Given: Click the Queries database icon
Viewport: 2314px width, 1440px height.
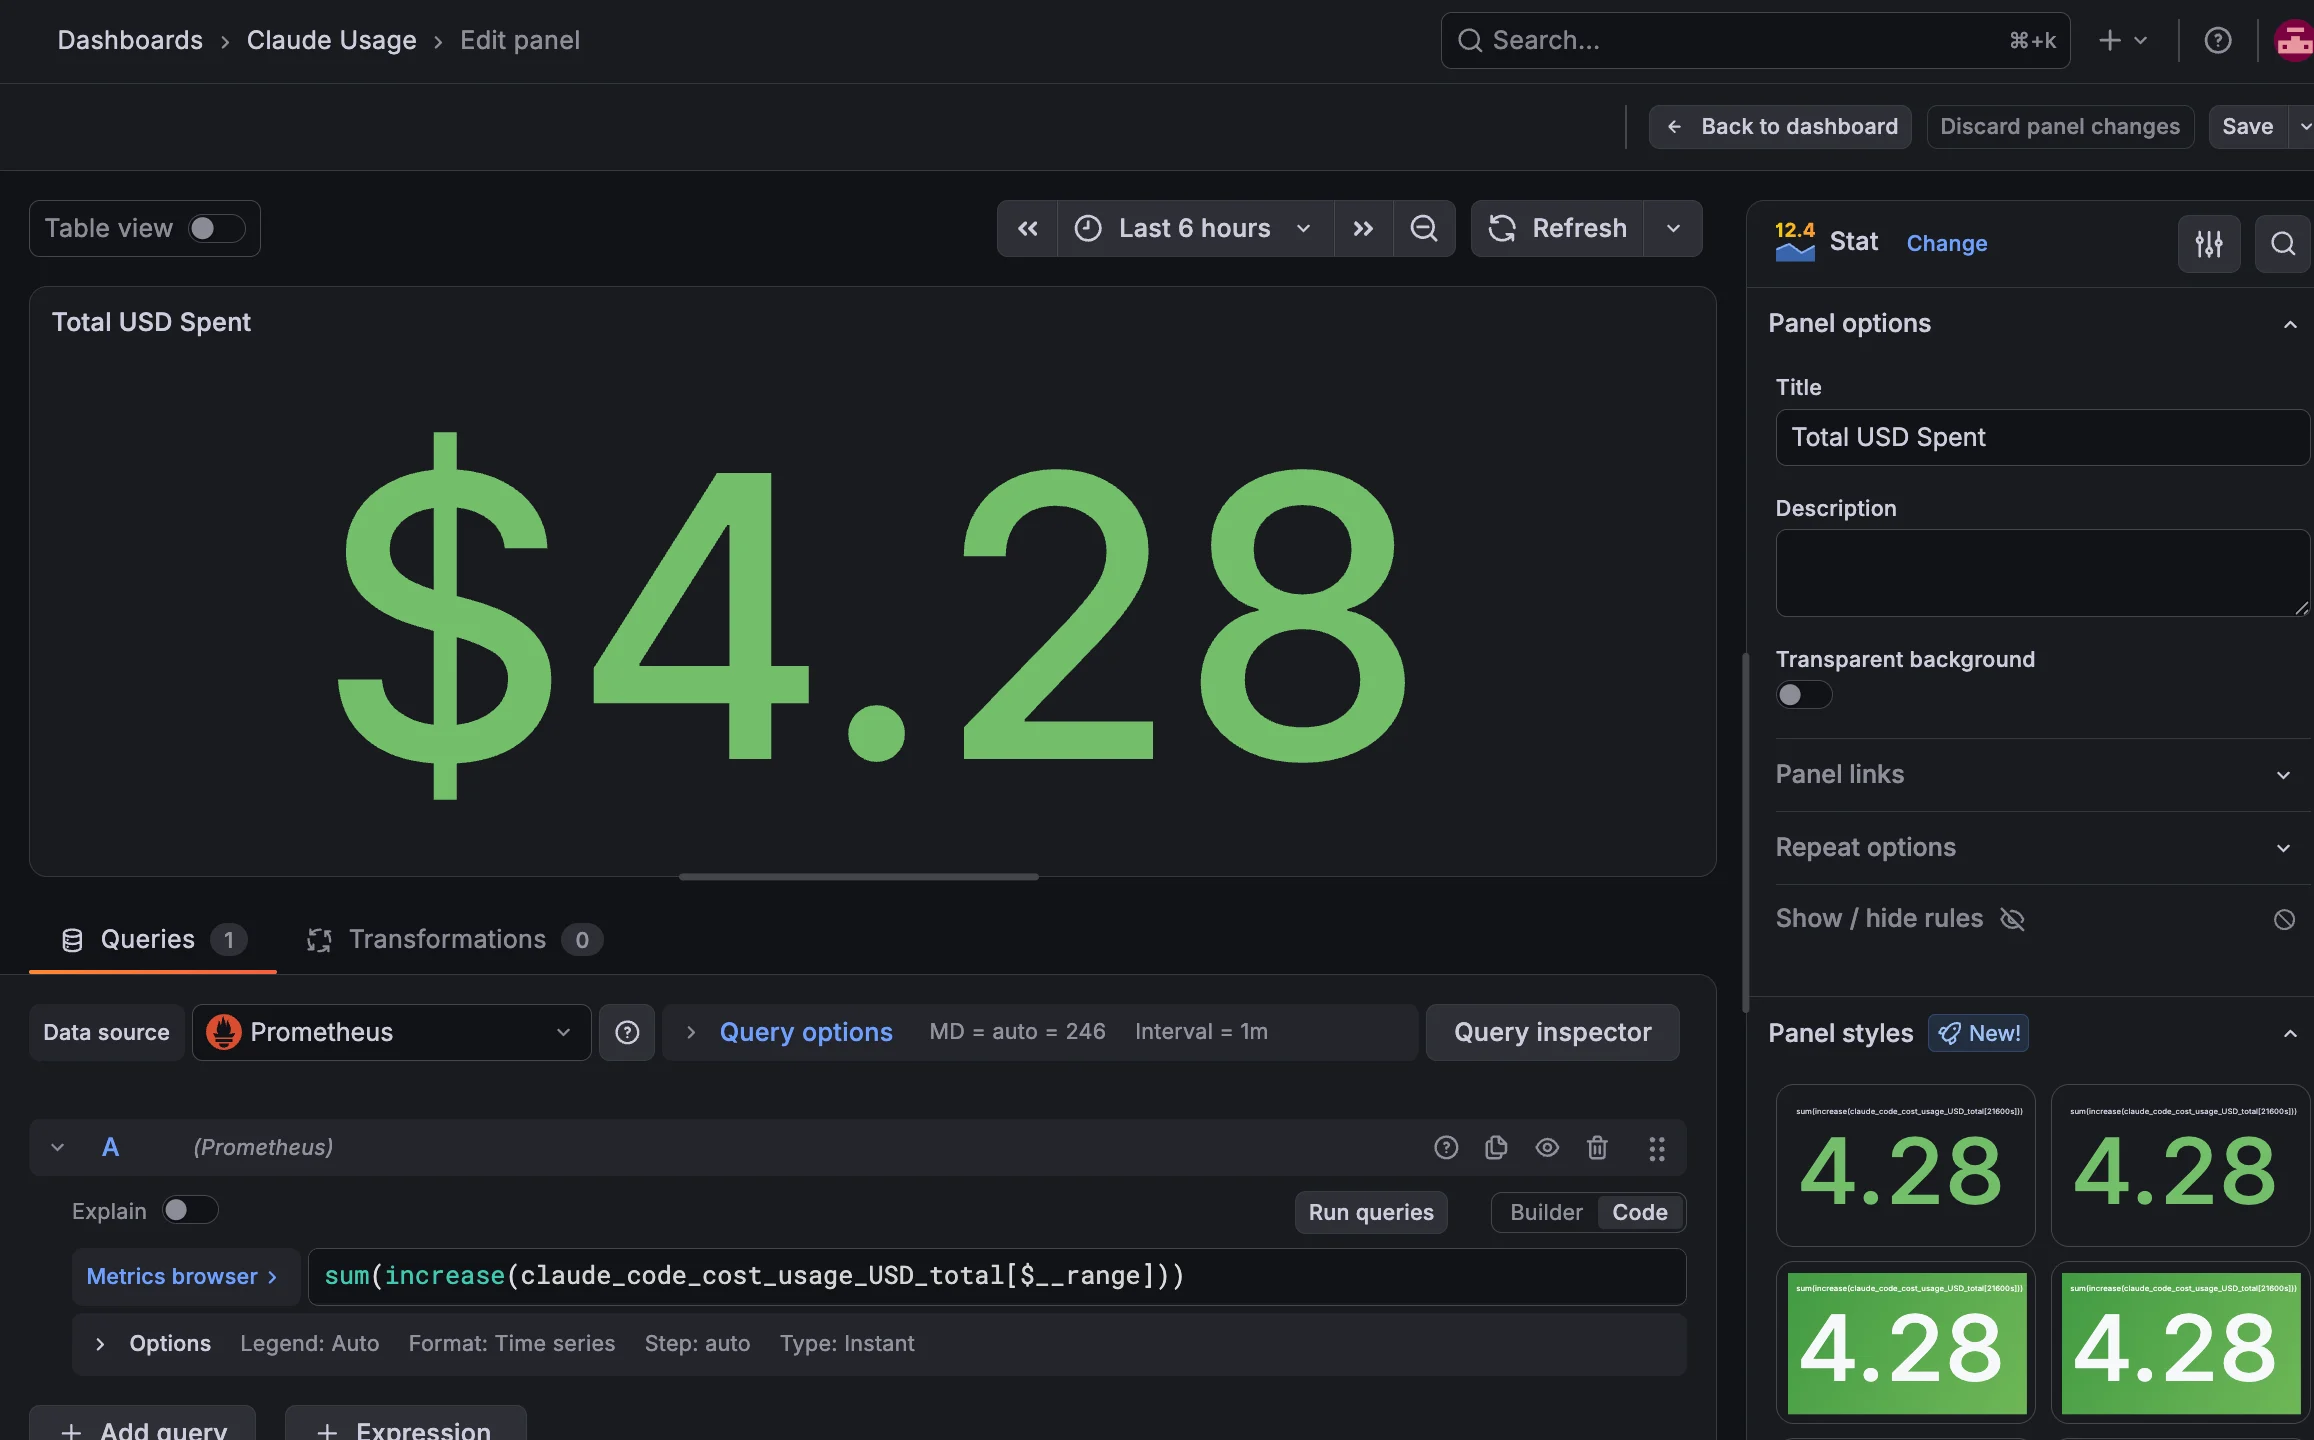Looking at the screenshot, I should (72, 940).
